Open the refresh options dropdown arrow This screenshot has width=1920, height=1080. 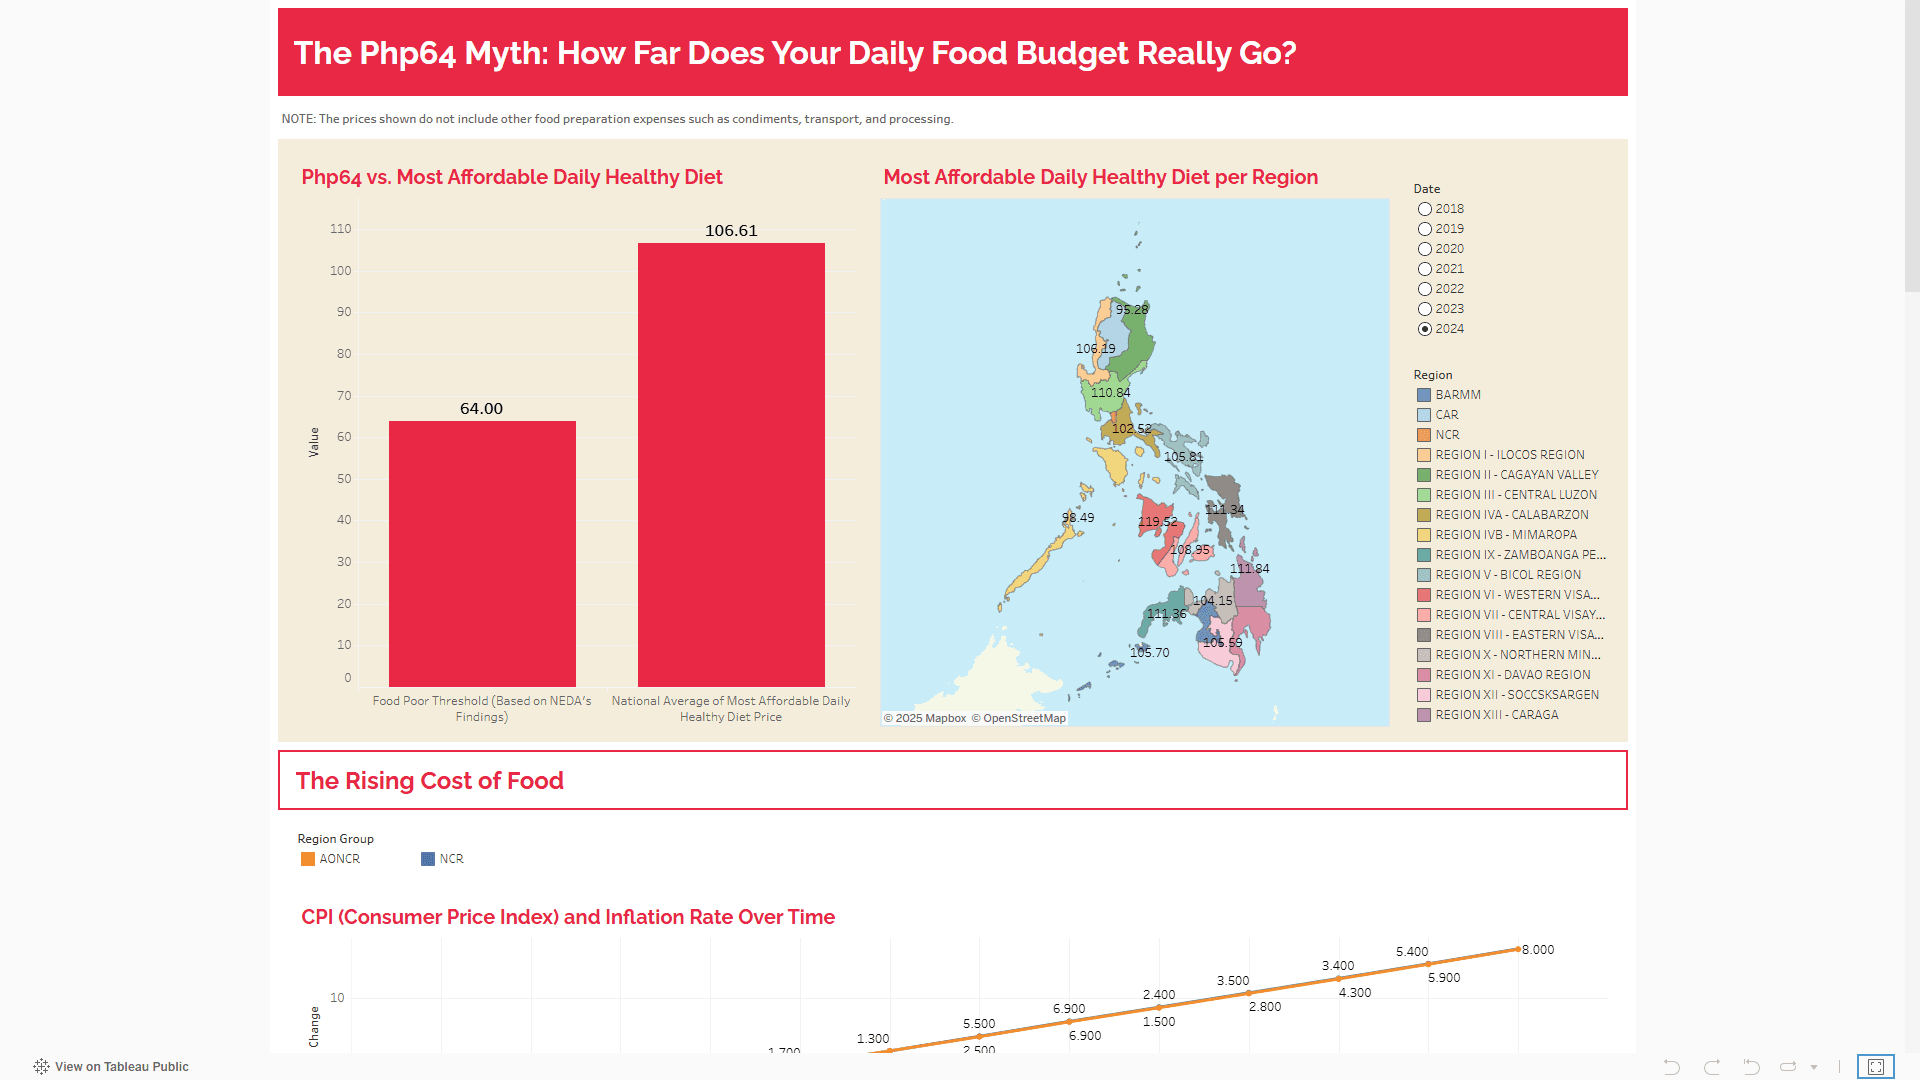click(1814, 1067)
